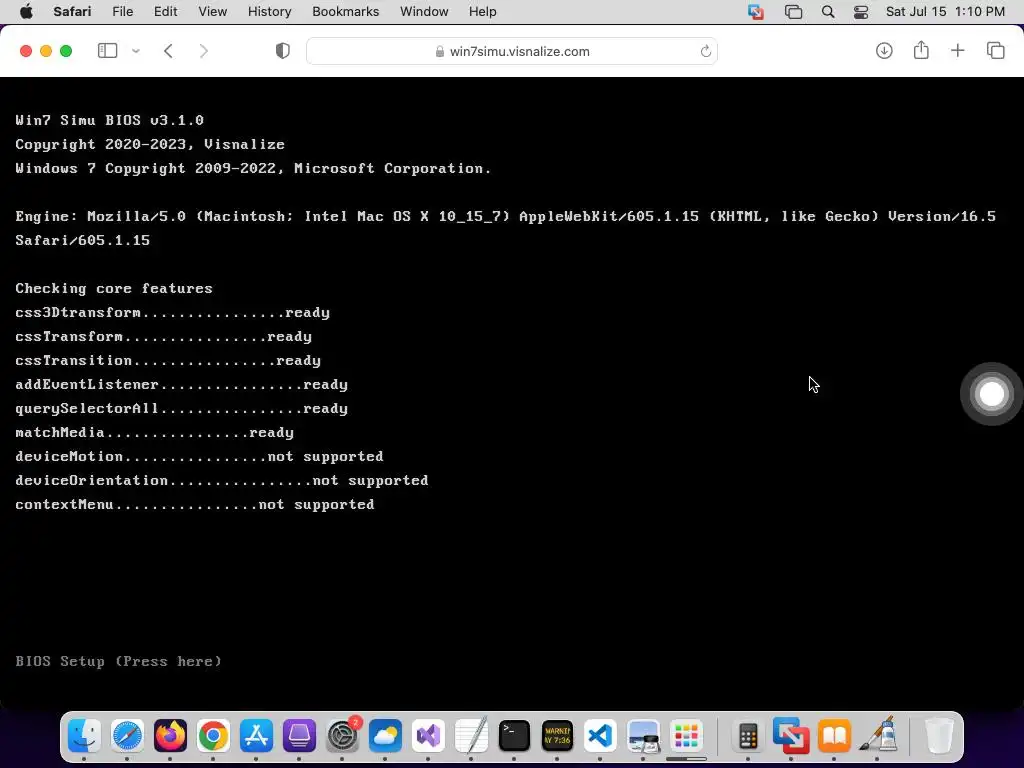Open VMware Fusion from the Dock
The height and width of the screenshot is (768, 1024).
791,736
